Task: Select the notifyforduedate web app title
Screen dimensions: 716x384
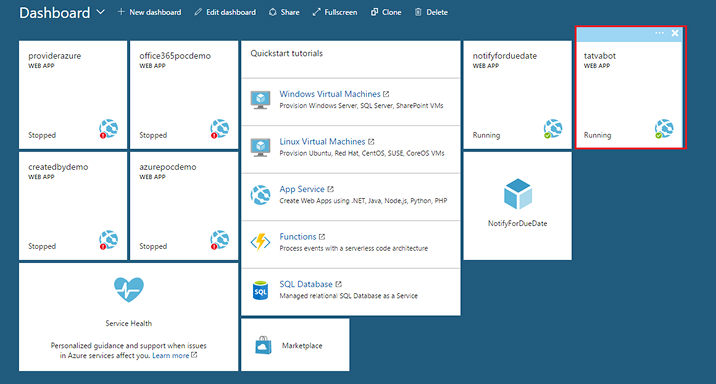Action: pos(505,56)
